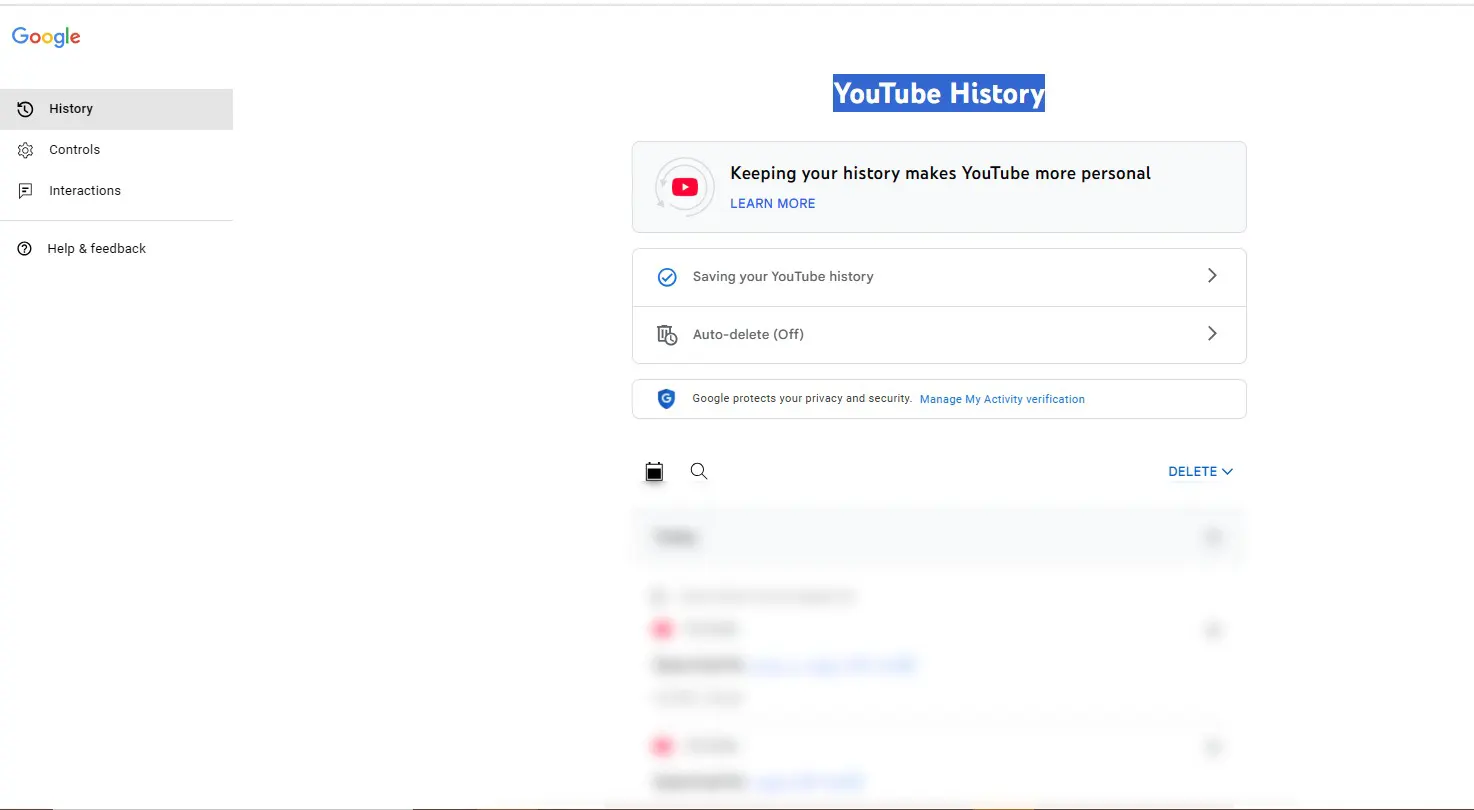
Task: Expand the Auto-delete row chevron arrow
Action: 1212,334
